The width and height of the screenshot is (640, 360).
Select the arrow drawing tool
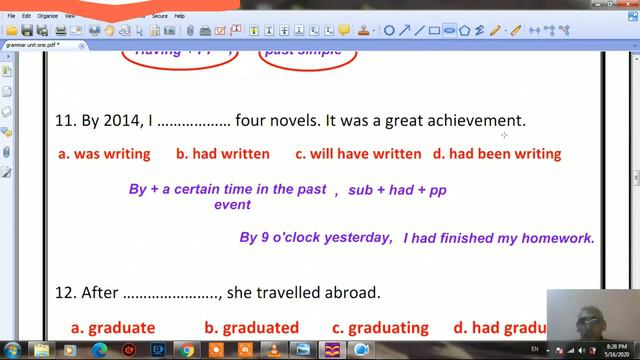click(x=404, y=31)
